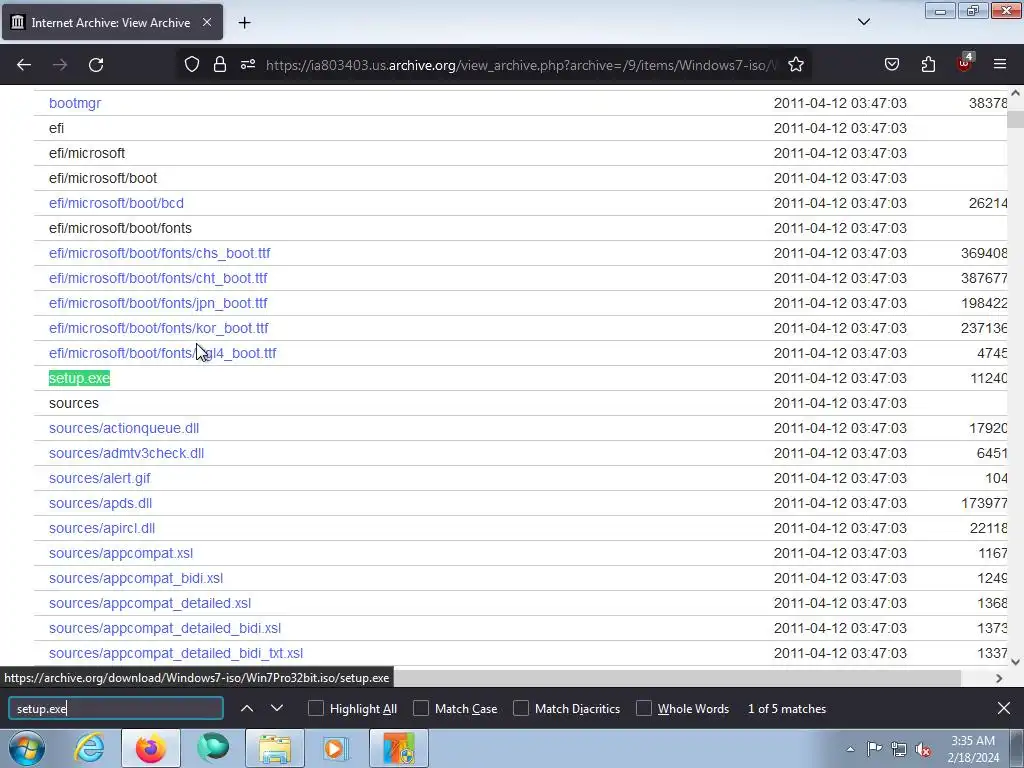Image resolution: width=1024 pixels, height=768 pixels.
Task: Jump to next find match
Action: (x=277, y=709)
